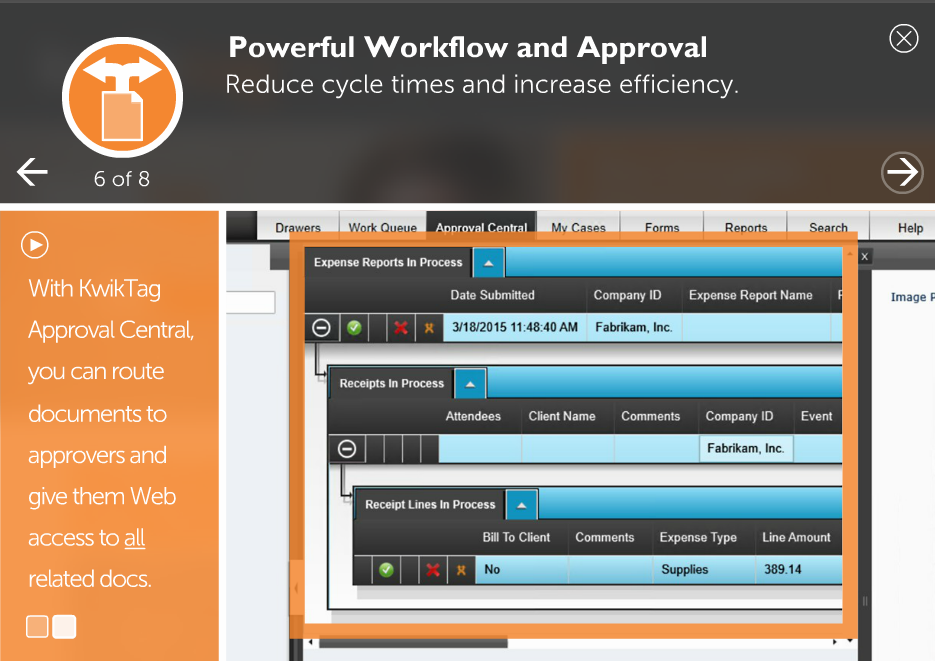935x661 pixels.
Task: Sort by the Line Amount column
Action: (x=797, y=537)
